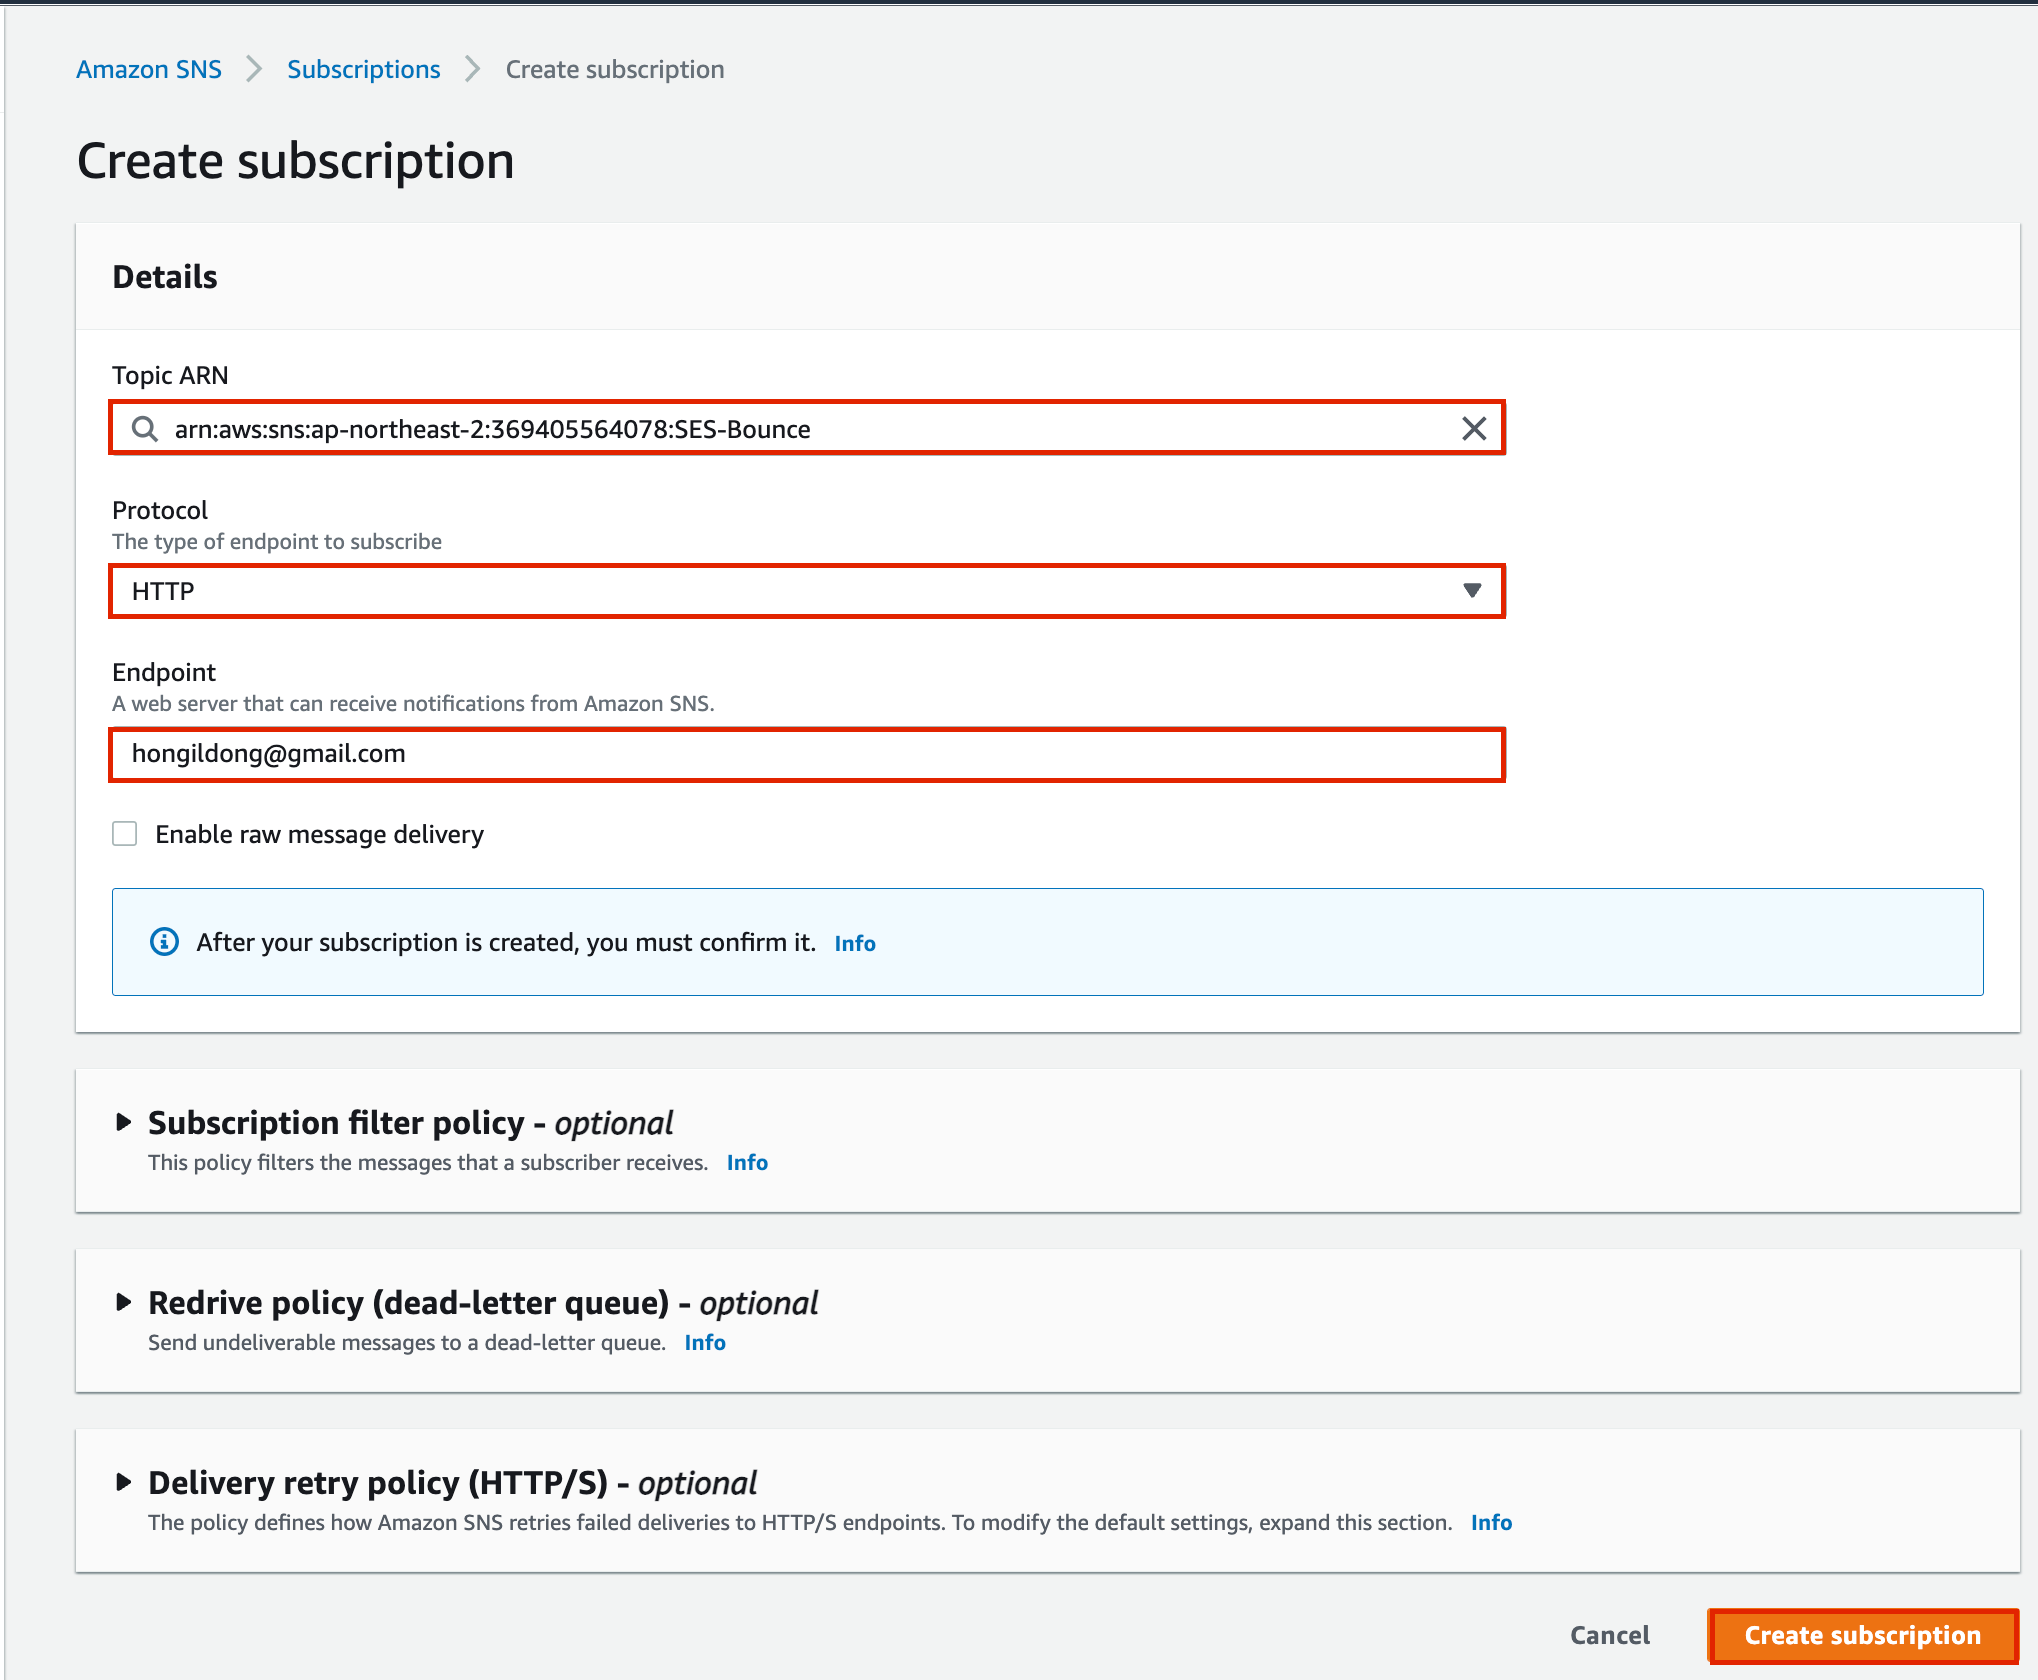Image resolution: width=2038 pixels, height=1680 pixels.
Task: Click the Create subscription button
Action: click(1863, 1635)
